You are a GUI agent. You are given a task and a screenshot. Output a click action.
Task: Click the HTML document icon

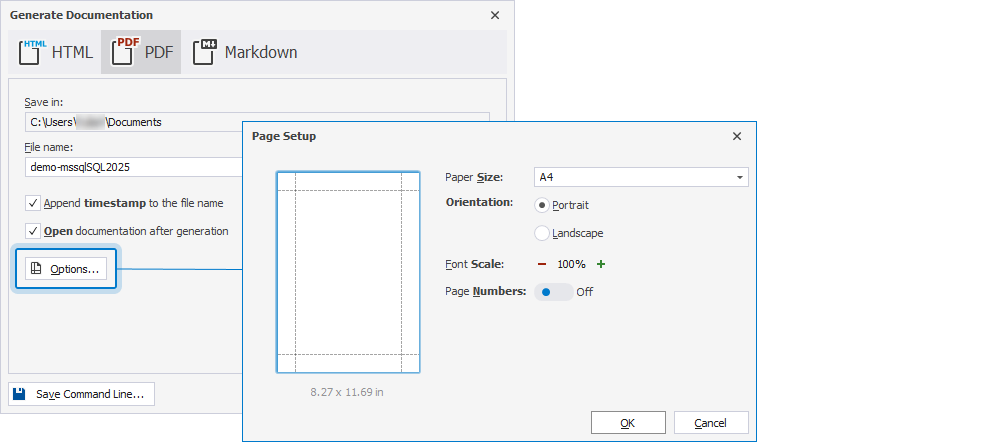point(32,52)
